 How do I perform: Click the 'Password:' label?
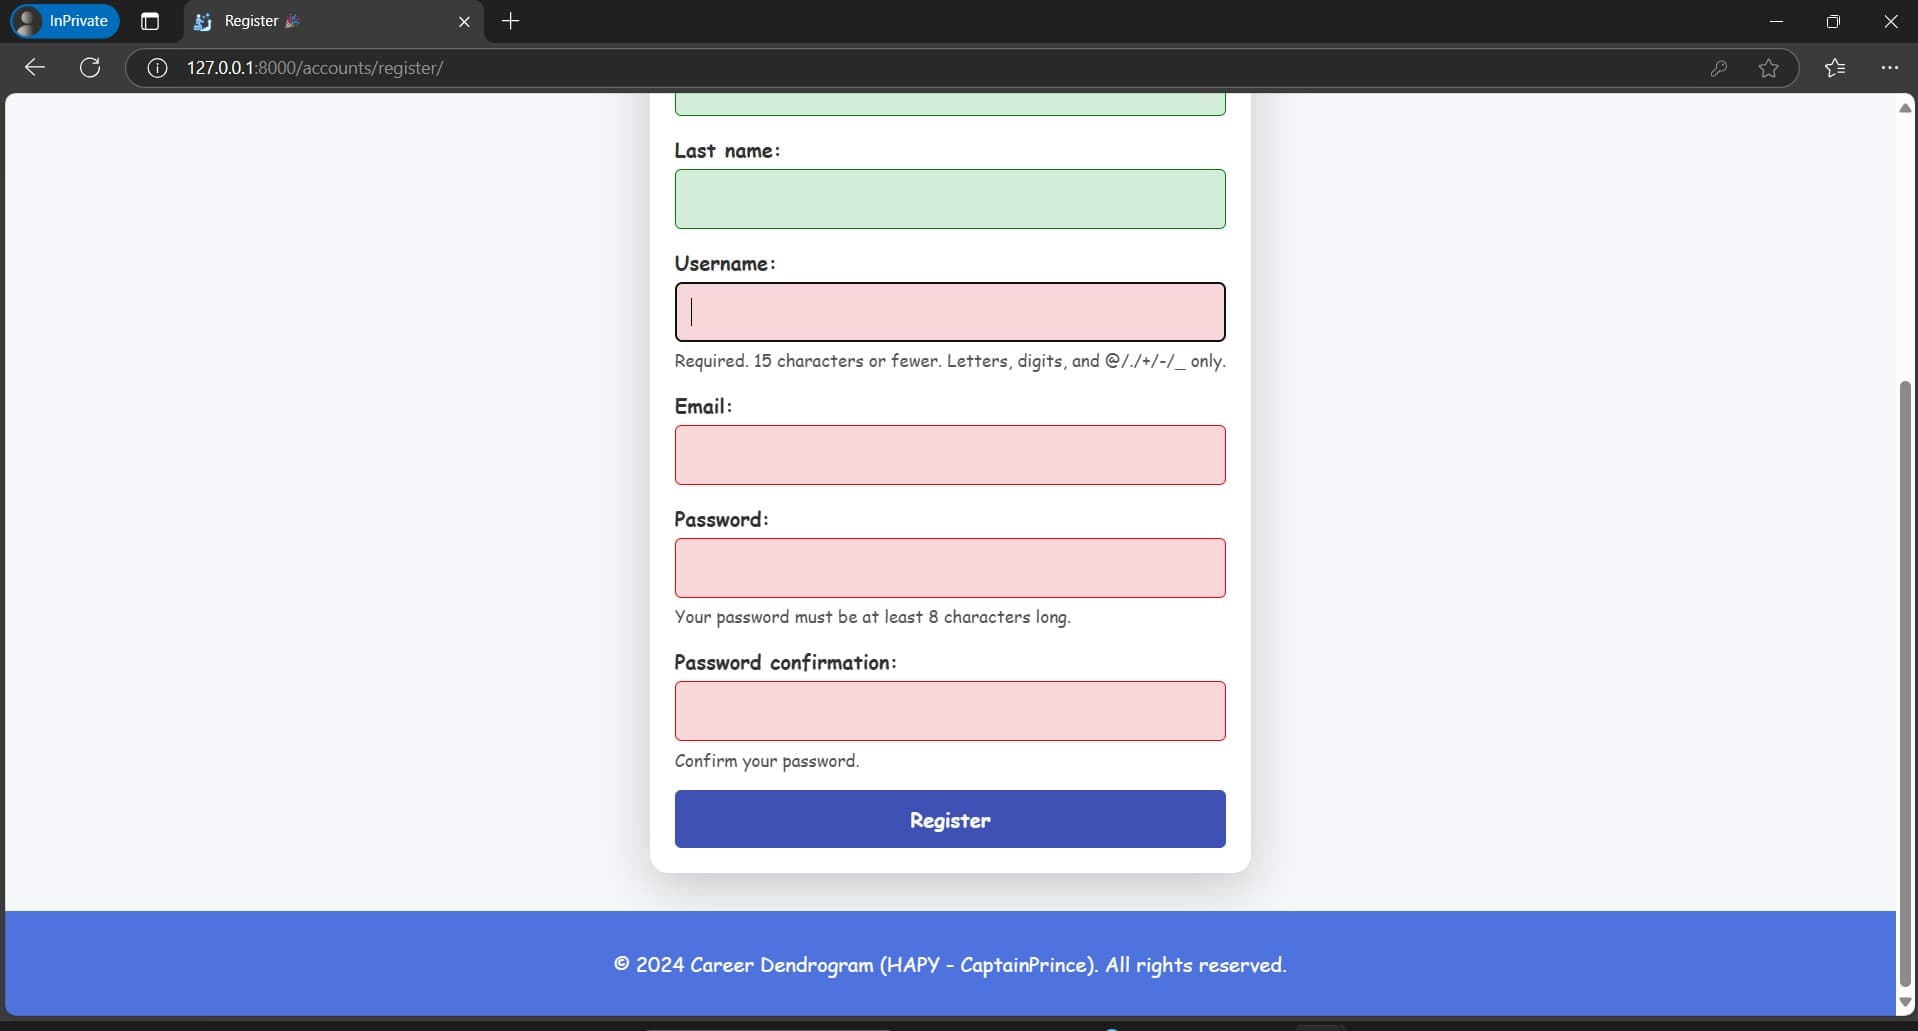[x=721, y=520]
